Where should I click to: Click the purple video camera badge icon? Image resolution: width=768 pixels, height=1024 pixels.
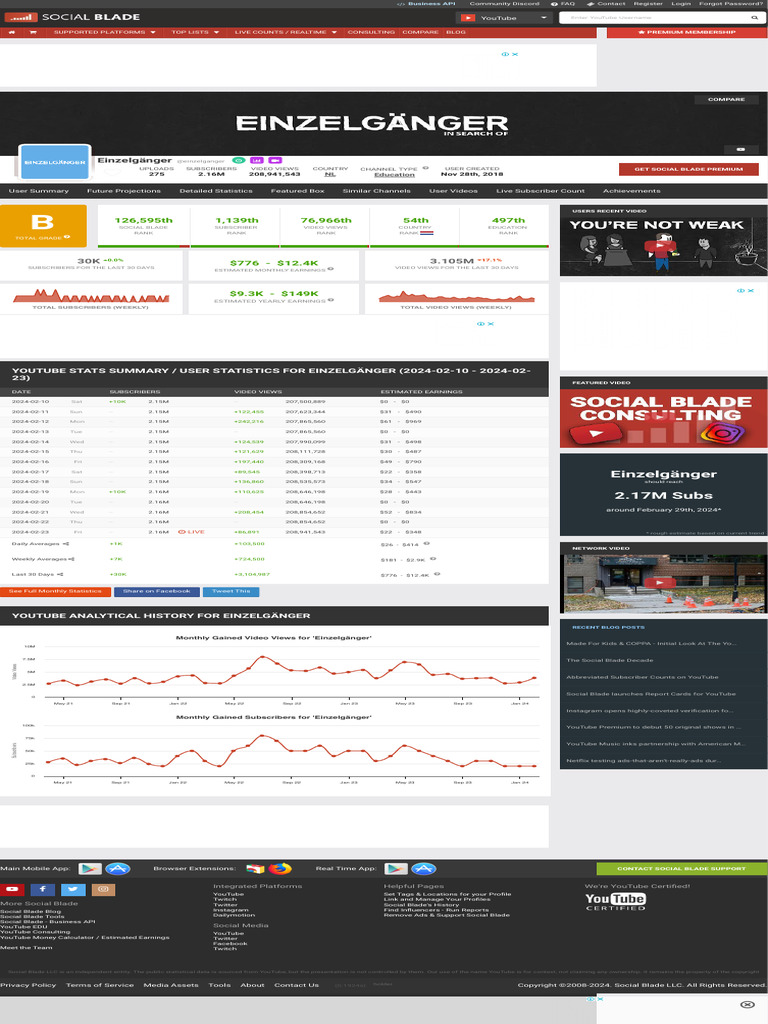(275, 160)
